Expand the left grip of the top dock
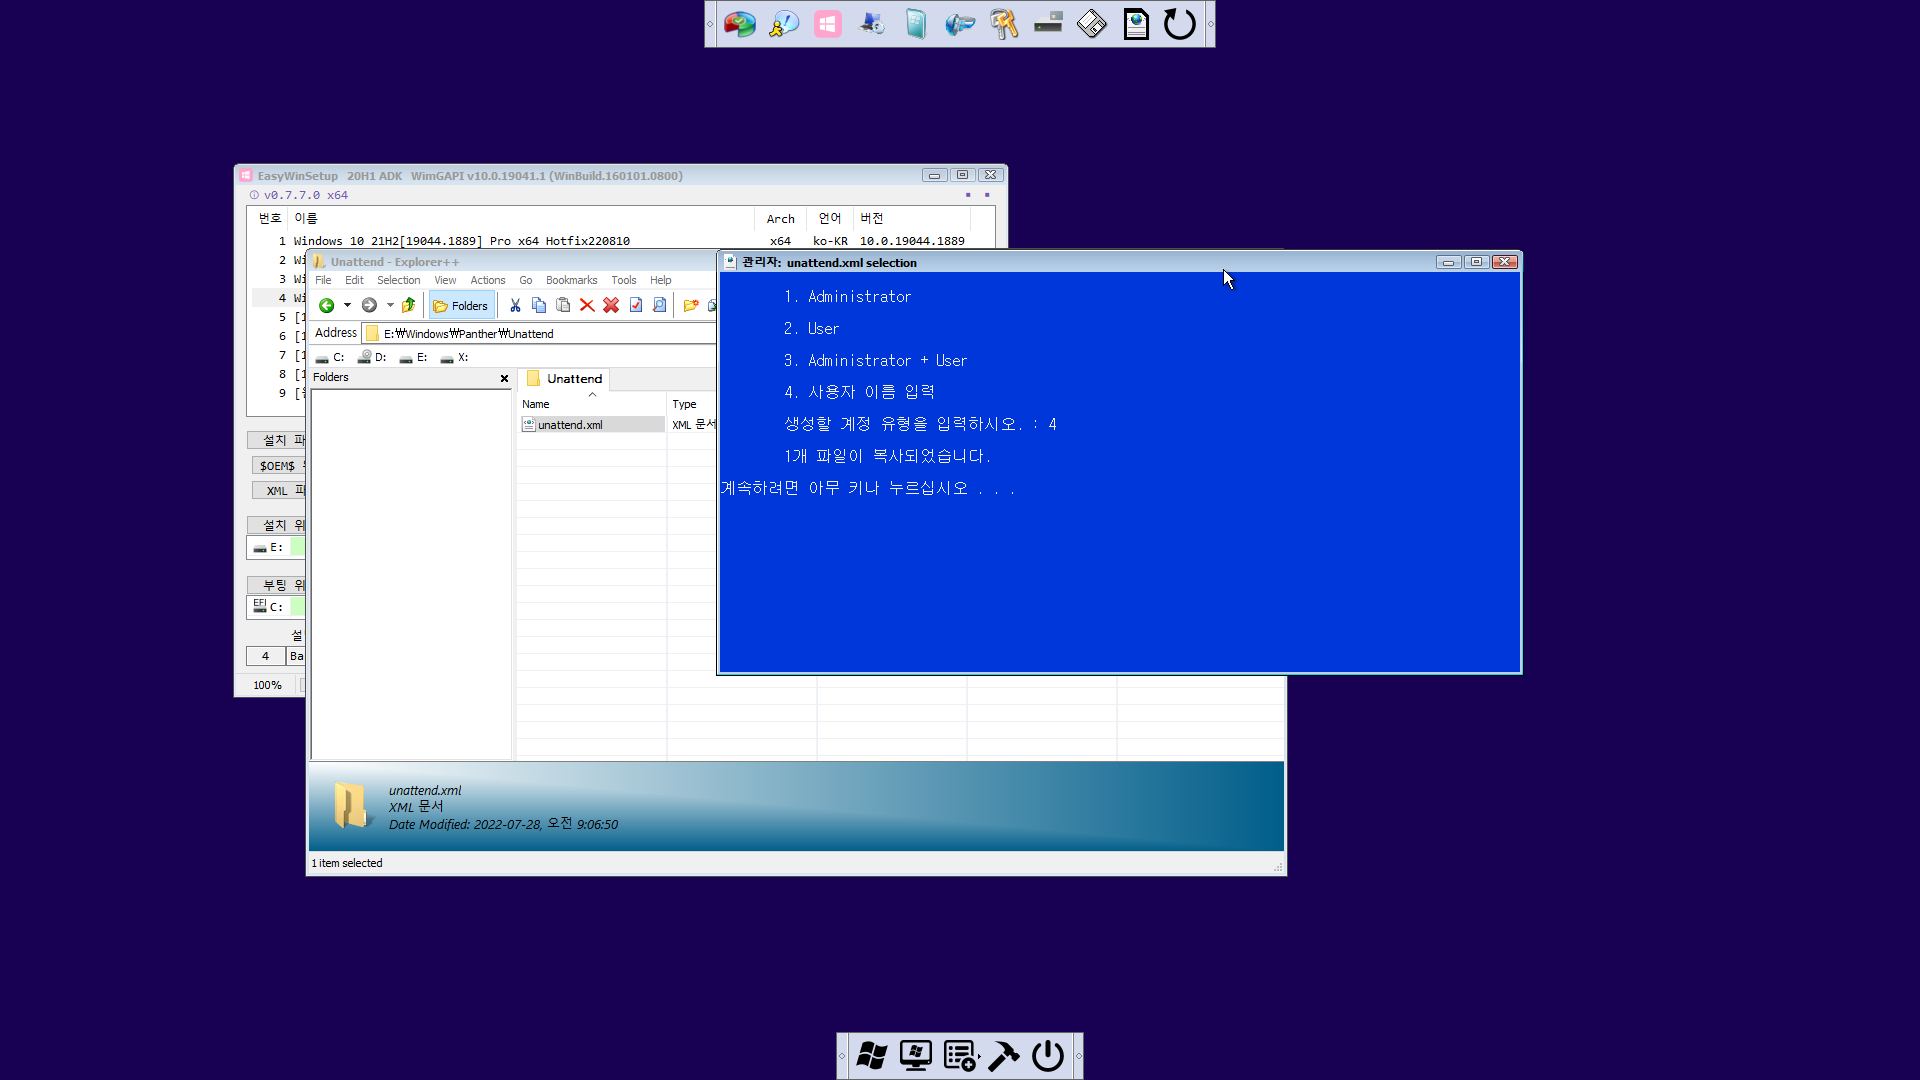 click(x=710, y=24)
